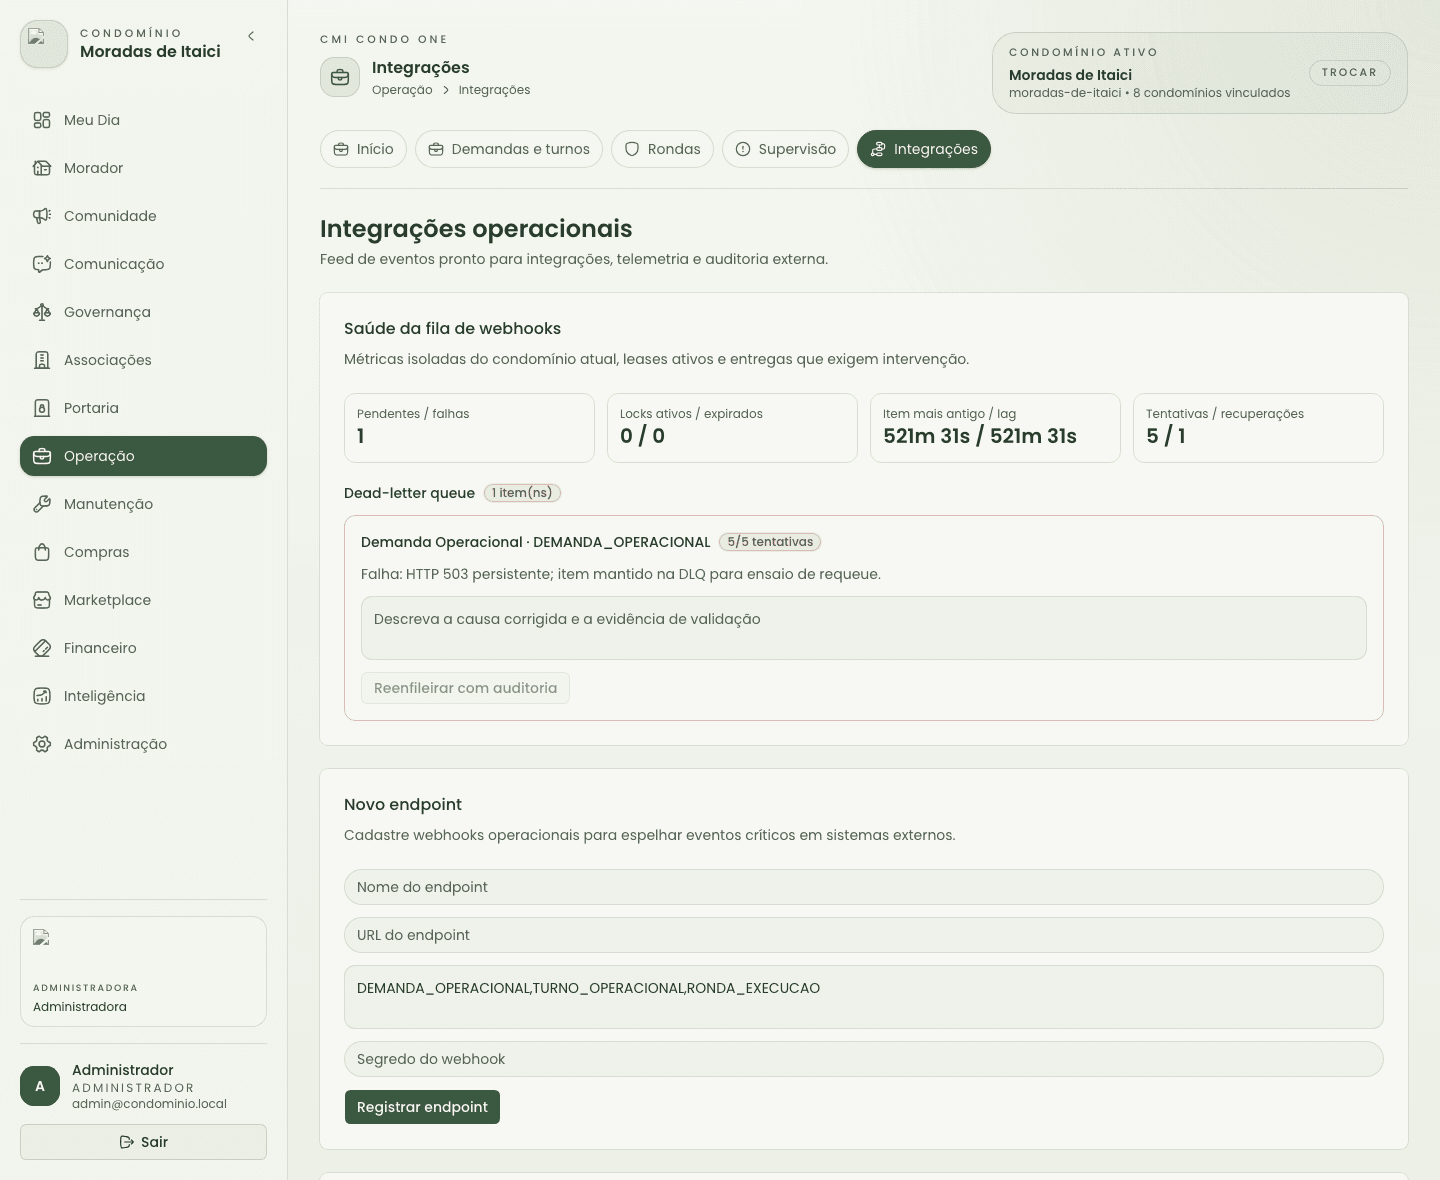Open the Marketplace storefront icon
Image resolution: width=1440 pixels, height=1180 pixels.
click(x=42, y=600)
